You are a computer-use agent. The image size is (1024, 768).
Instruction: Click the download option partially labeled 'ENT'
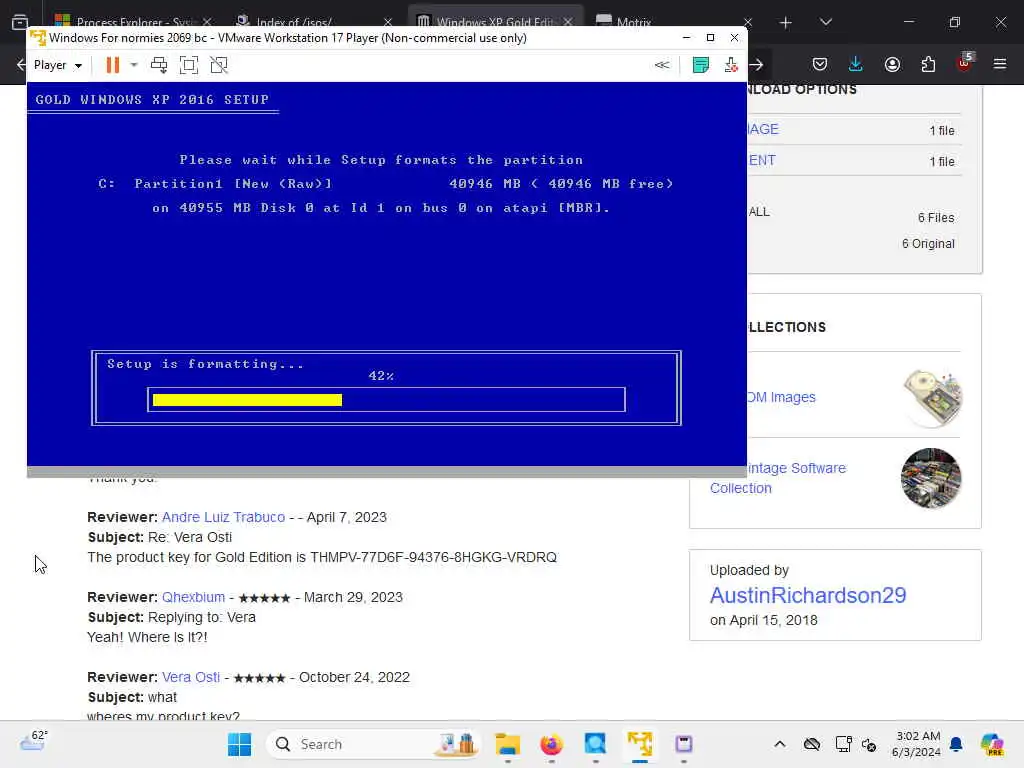tap(762, 160)
